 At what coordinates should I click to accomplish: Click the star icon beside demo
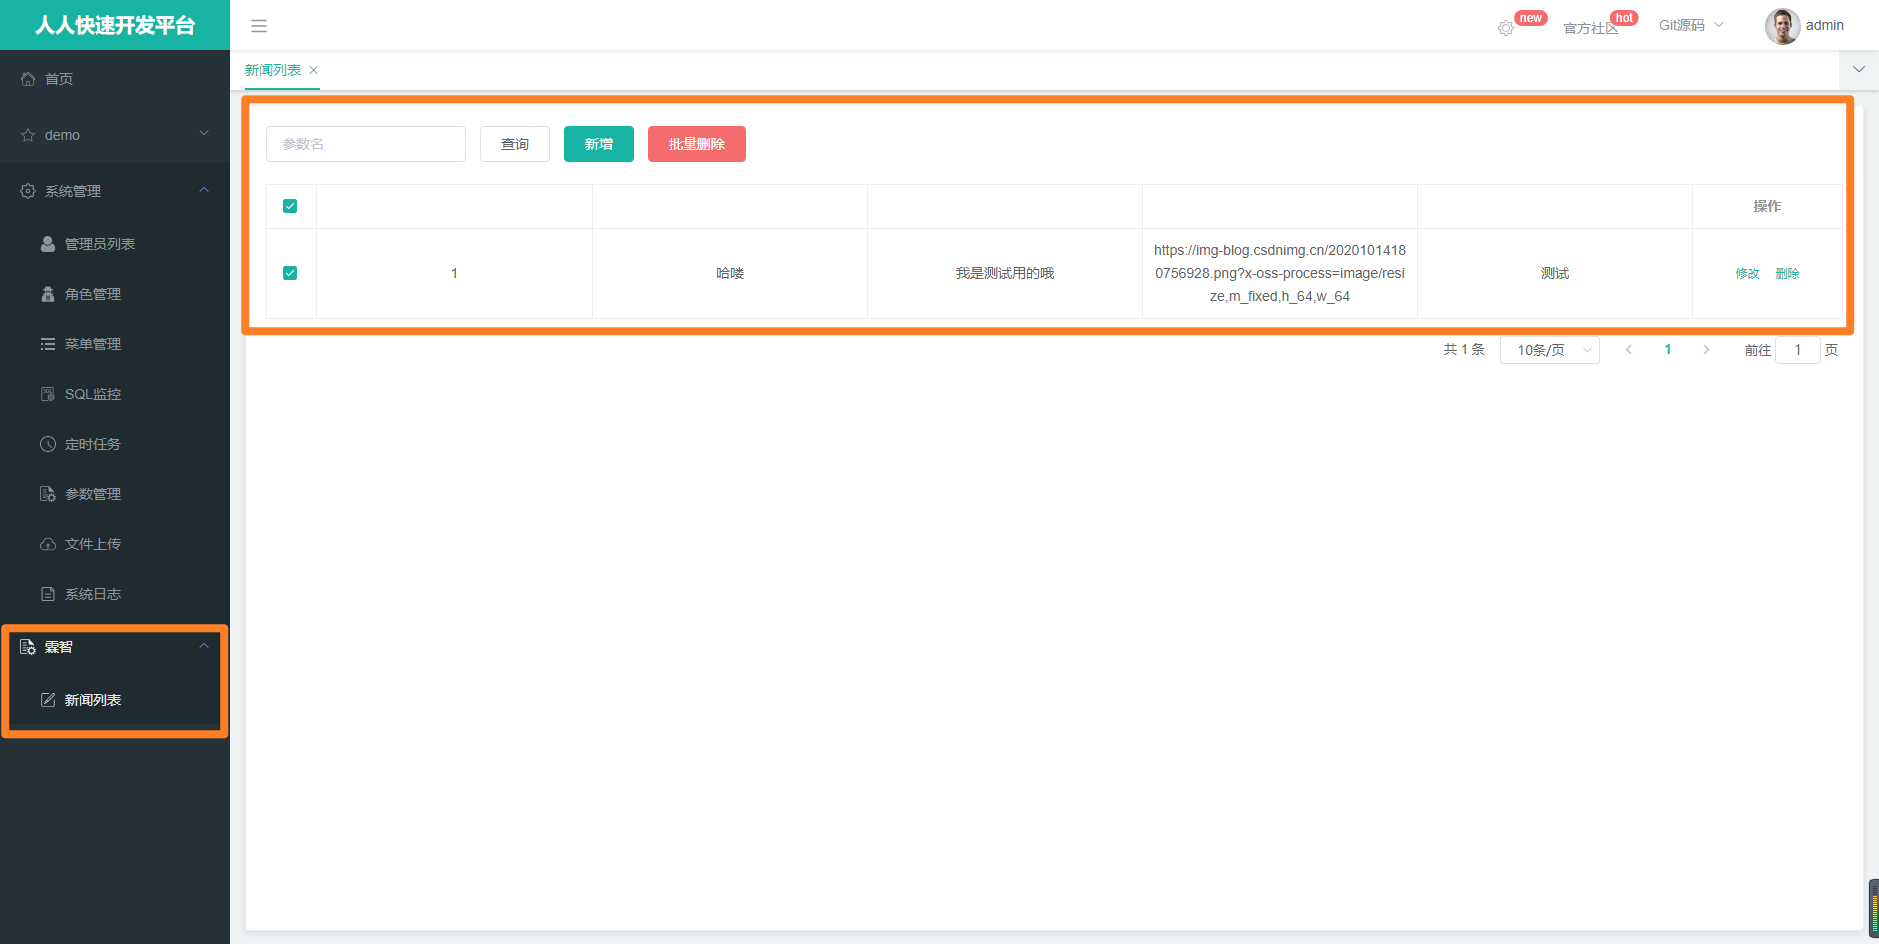click(x=28, y=135)
